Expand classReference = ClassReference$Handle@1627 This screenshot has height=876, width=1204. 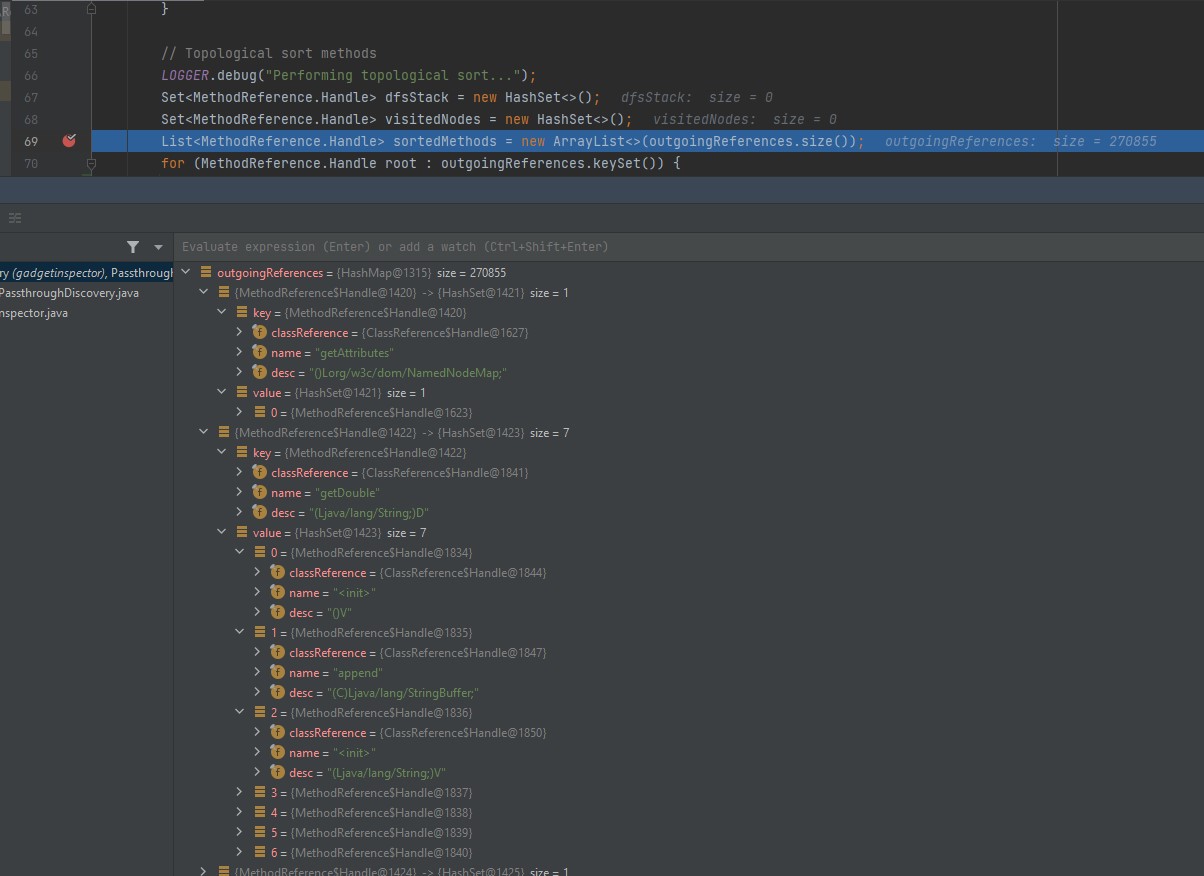coord(240,332)
